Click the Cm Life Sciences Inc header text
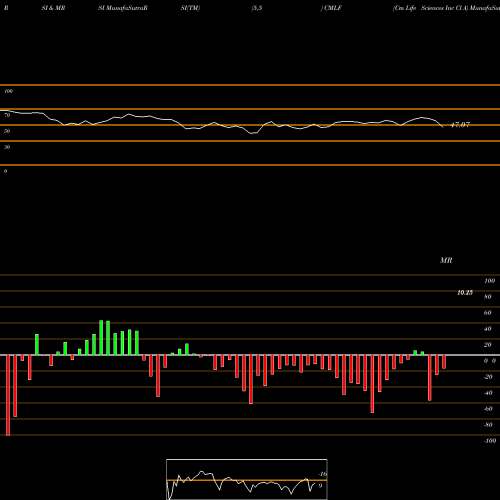Image resolution: width=500 pixels, height=500 pixels. 430,8
